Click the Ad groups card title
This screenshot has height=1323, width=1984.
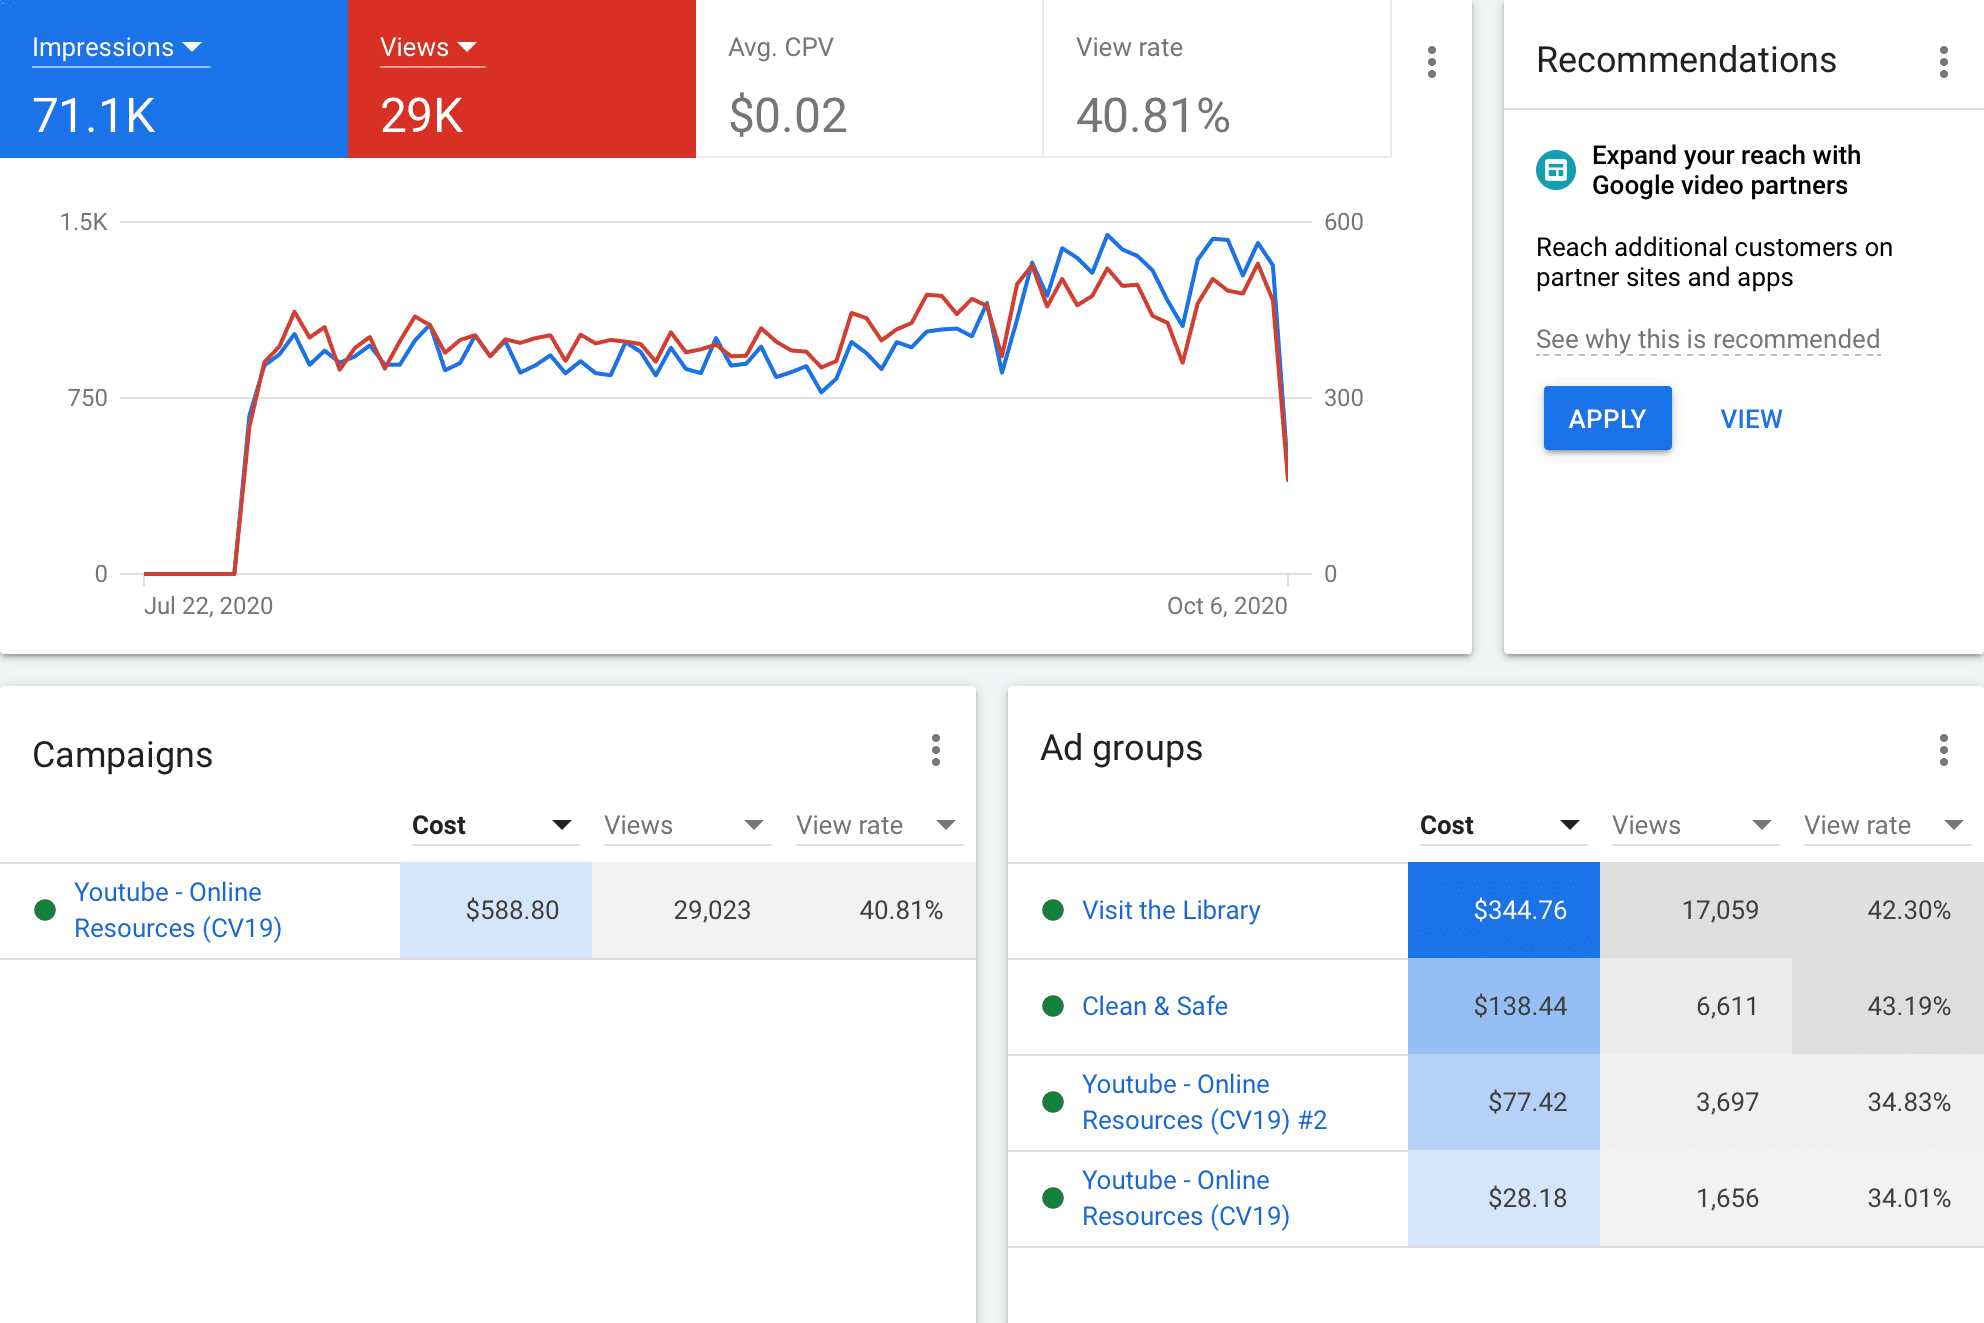pos(1121,748)
